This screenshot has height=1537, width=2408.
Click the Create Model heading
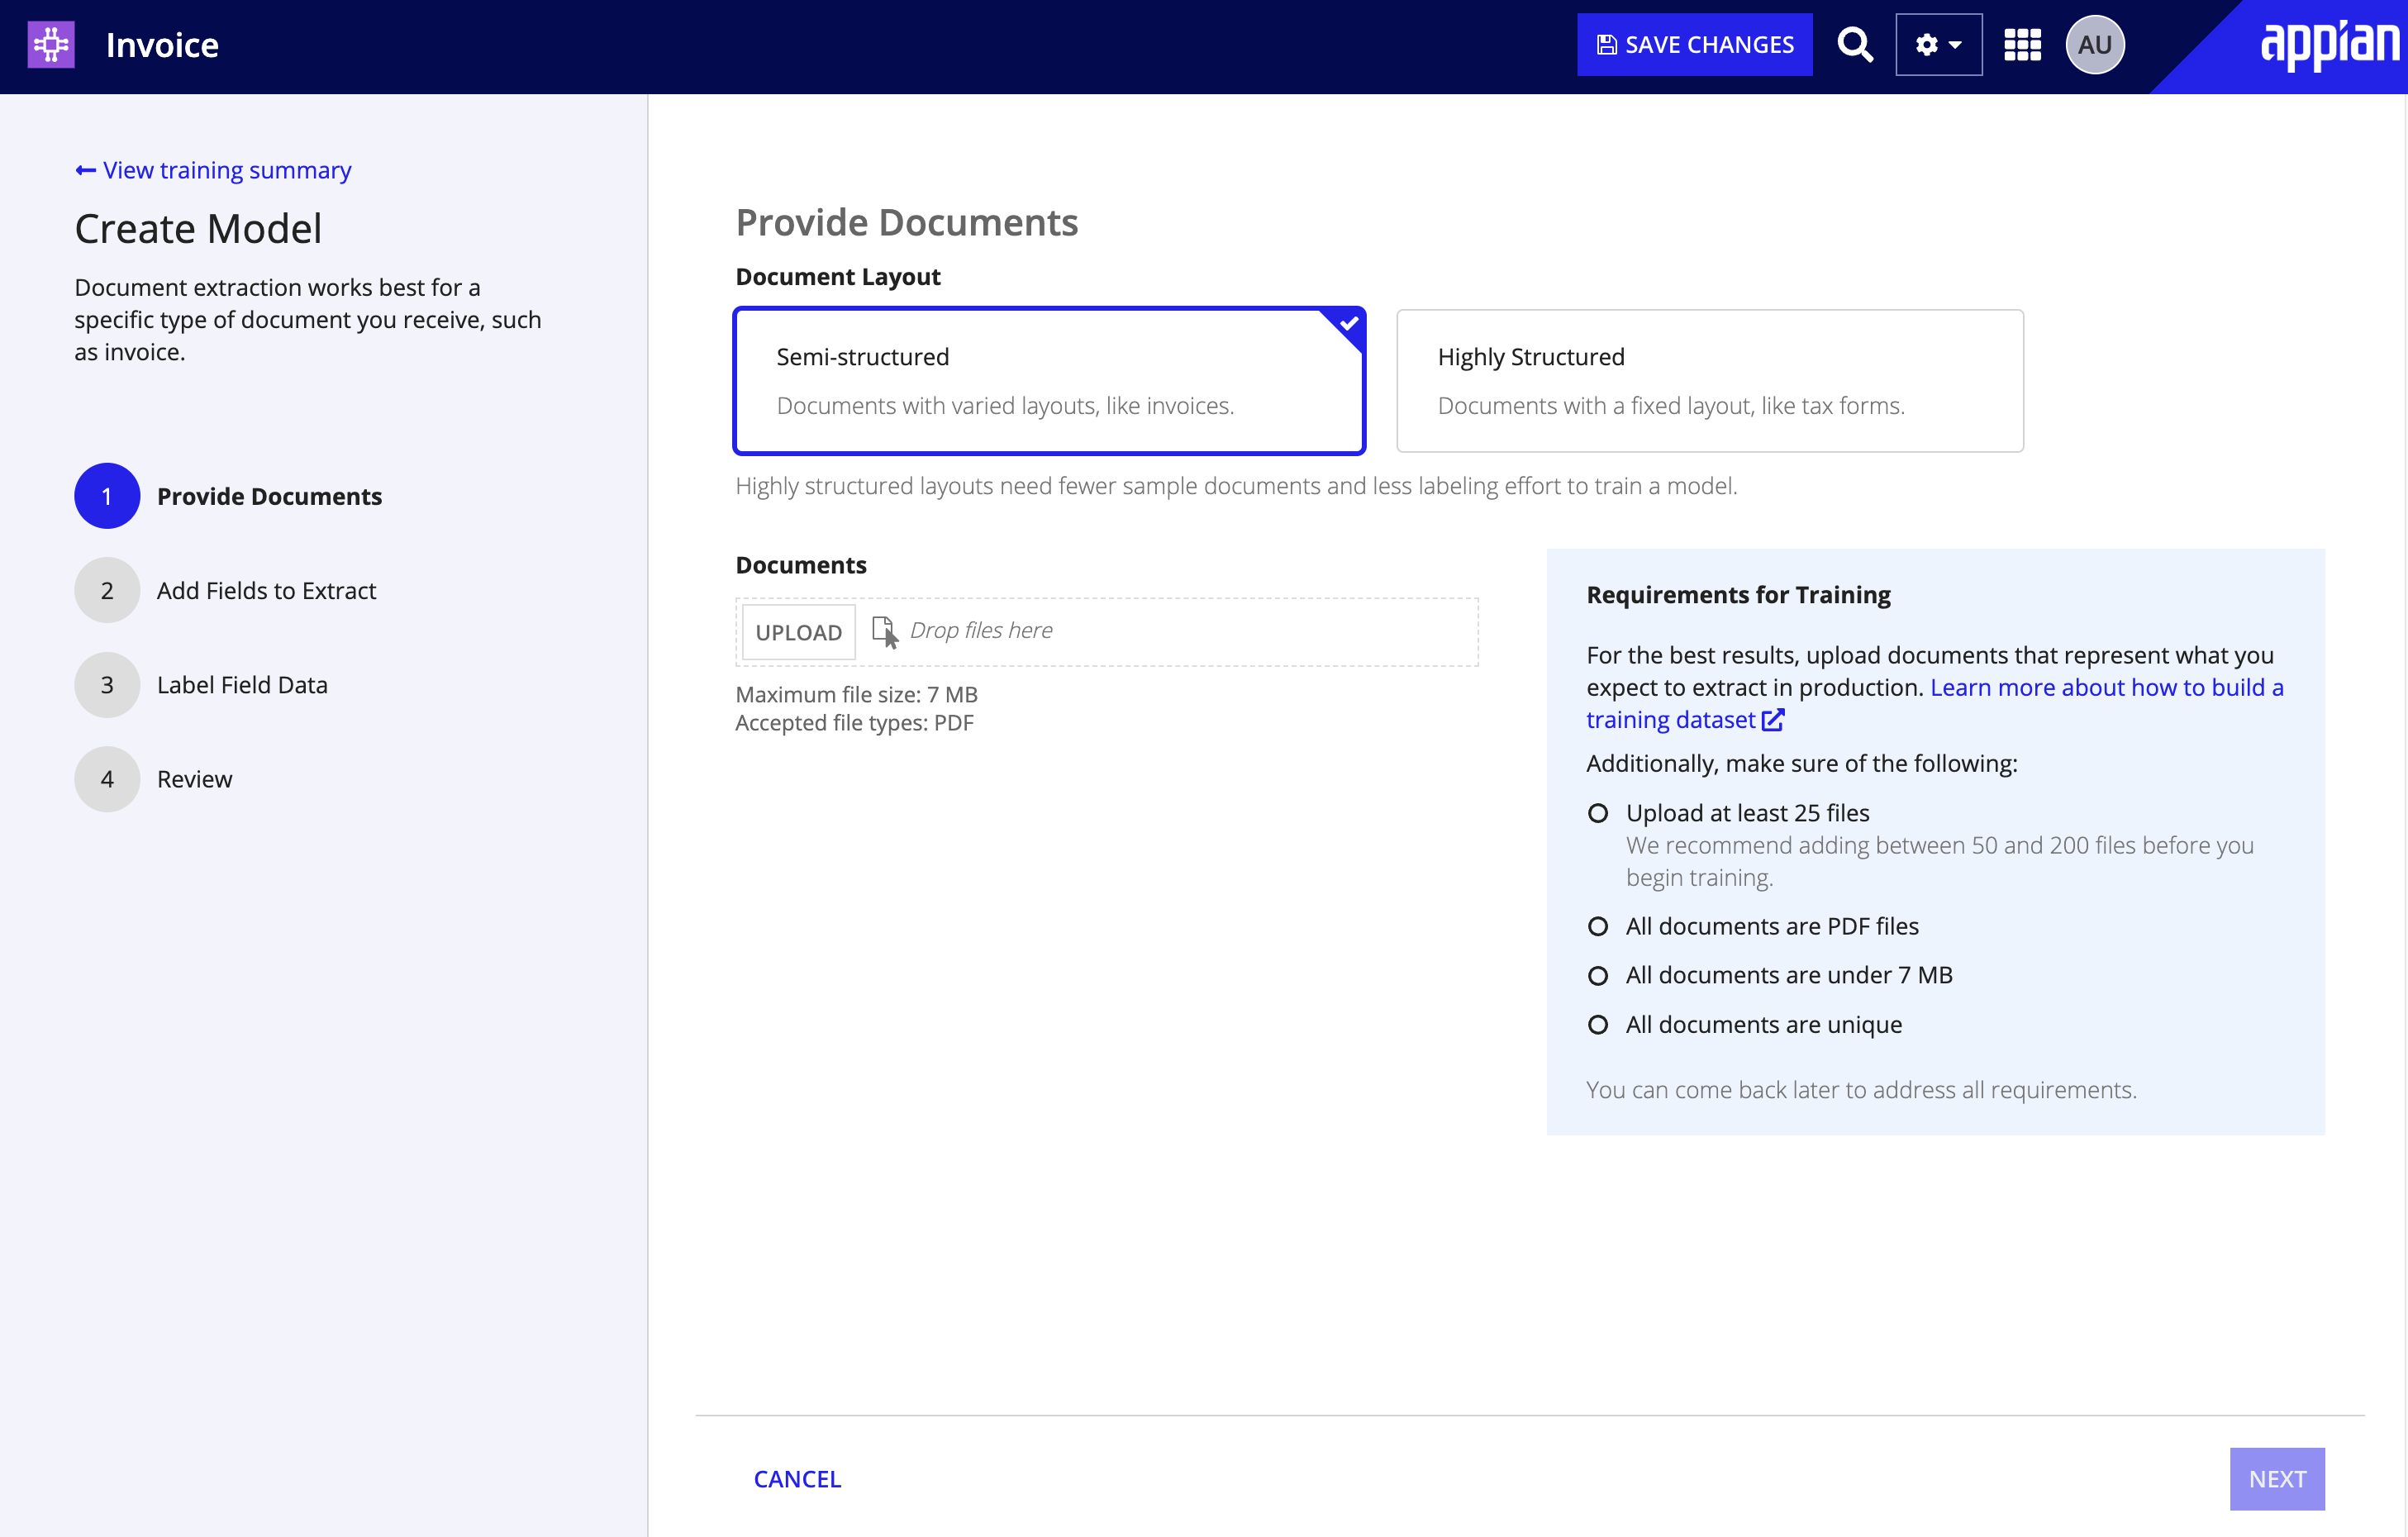tap(198, 229)
